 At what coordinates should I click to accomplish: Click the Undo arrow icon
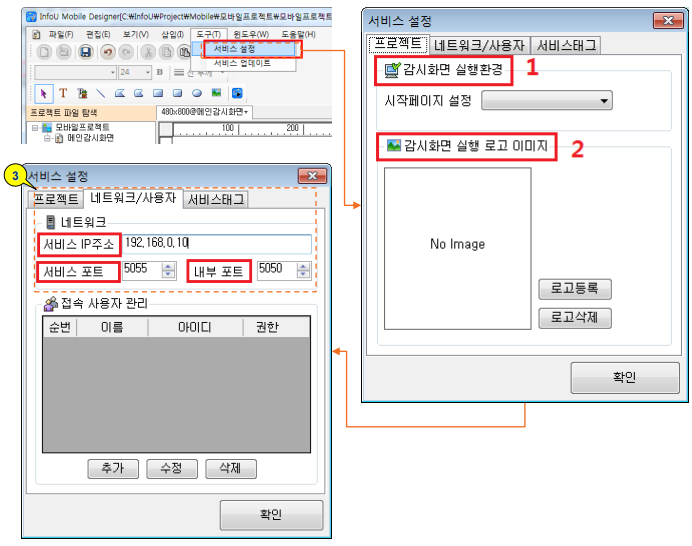click(x=107, y=52)
